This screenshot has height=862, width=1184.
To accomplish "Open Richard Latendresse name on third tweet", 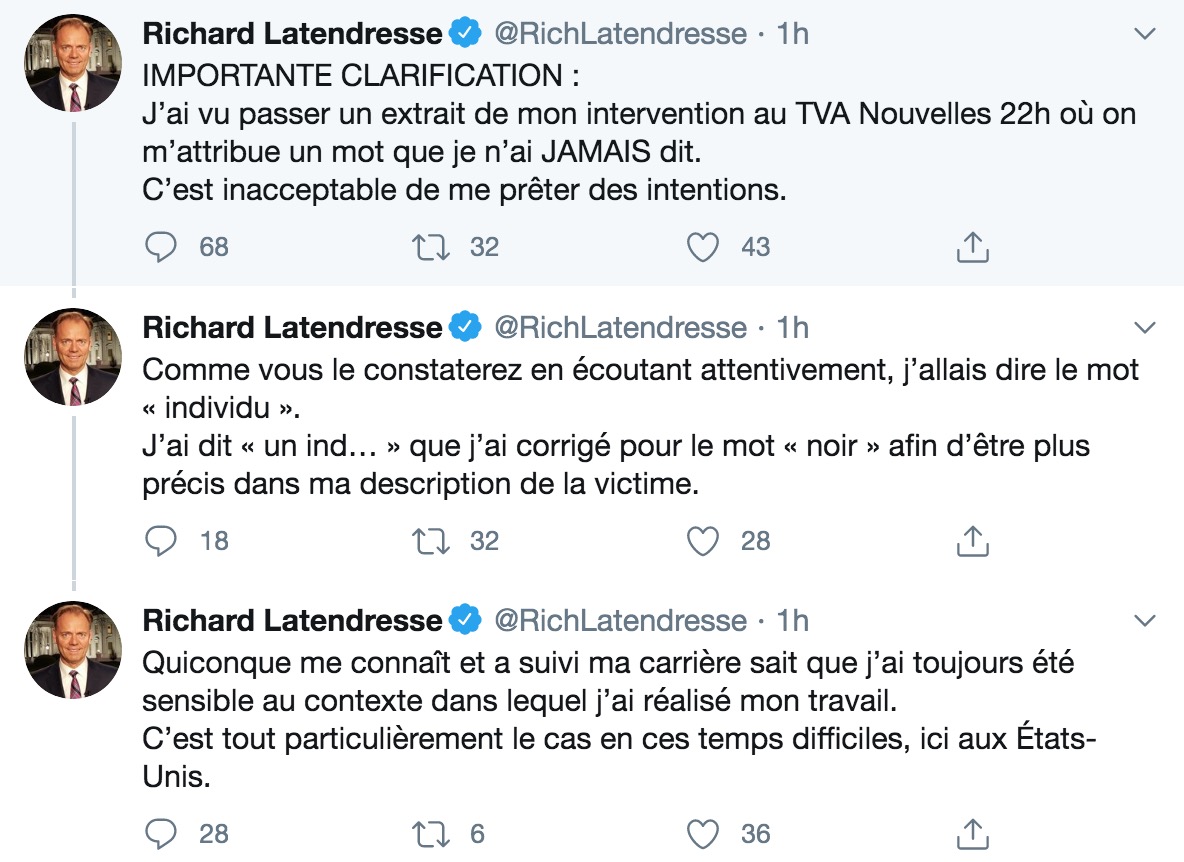I will (x=292, y=620).
